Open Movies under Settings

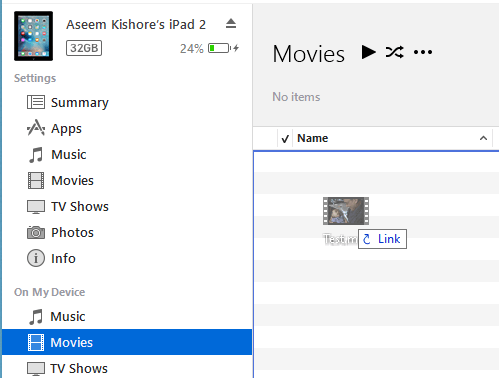point(61,181)
